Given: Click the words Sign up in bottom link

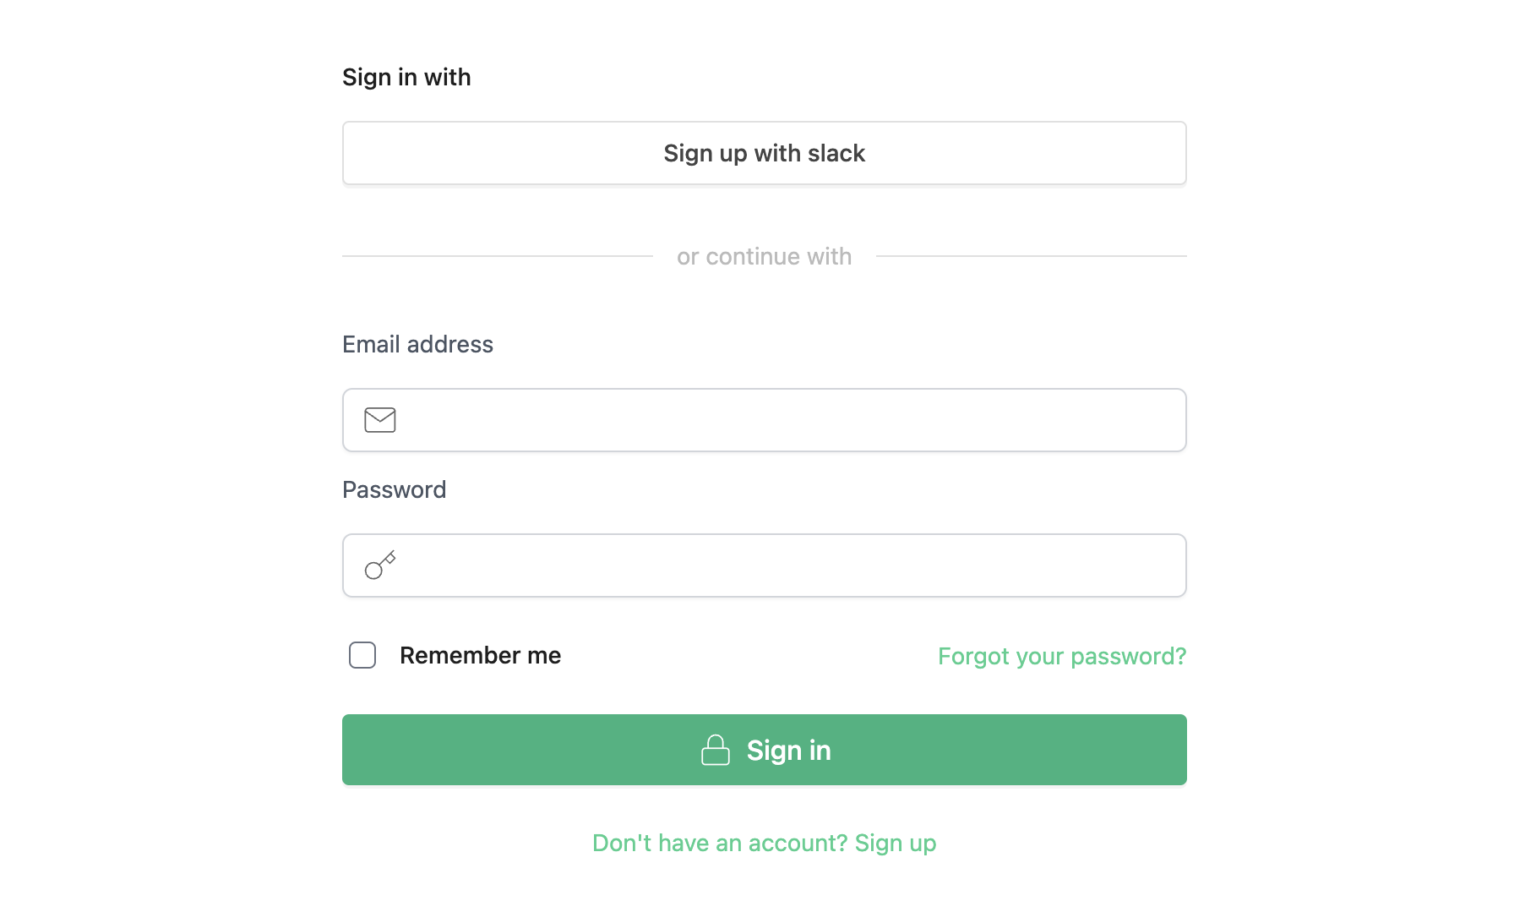Looking at the screenshot, I should [x=895, y=843].
